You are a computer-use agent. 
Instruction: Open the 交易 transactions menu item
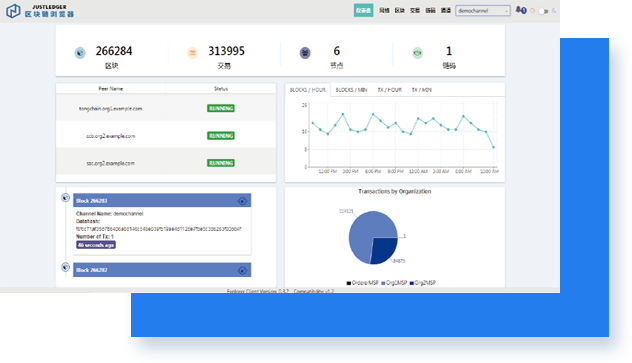click(415, 10)
